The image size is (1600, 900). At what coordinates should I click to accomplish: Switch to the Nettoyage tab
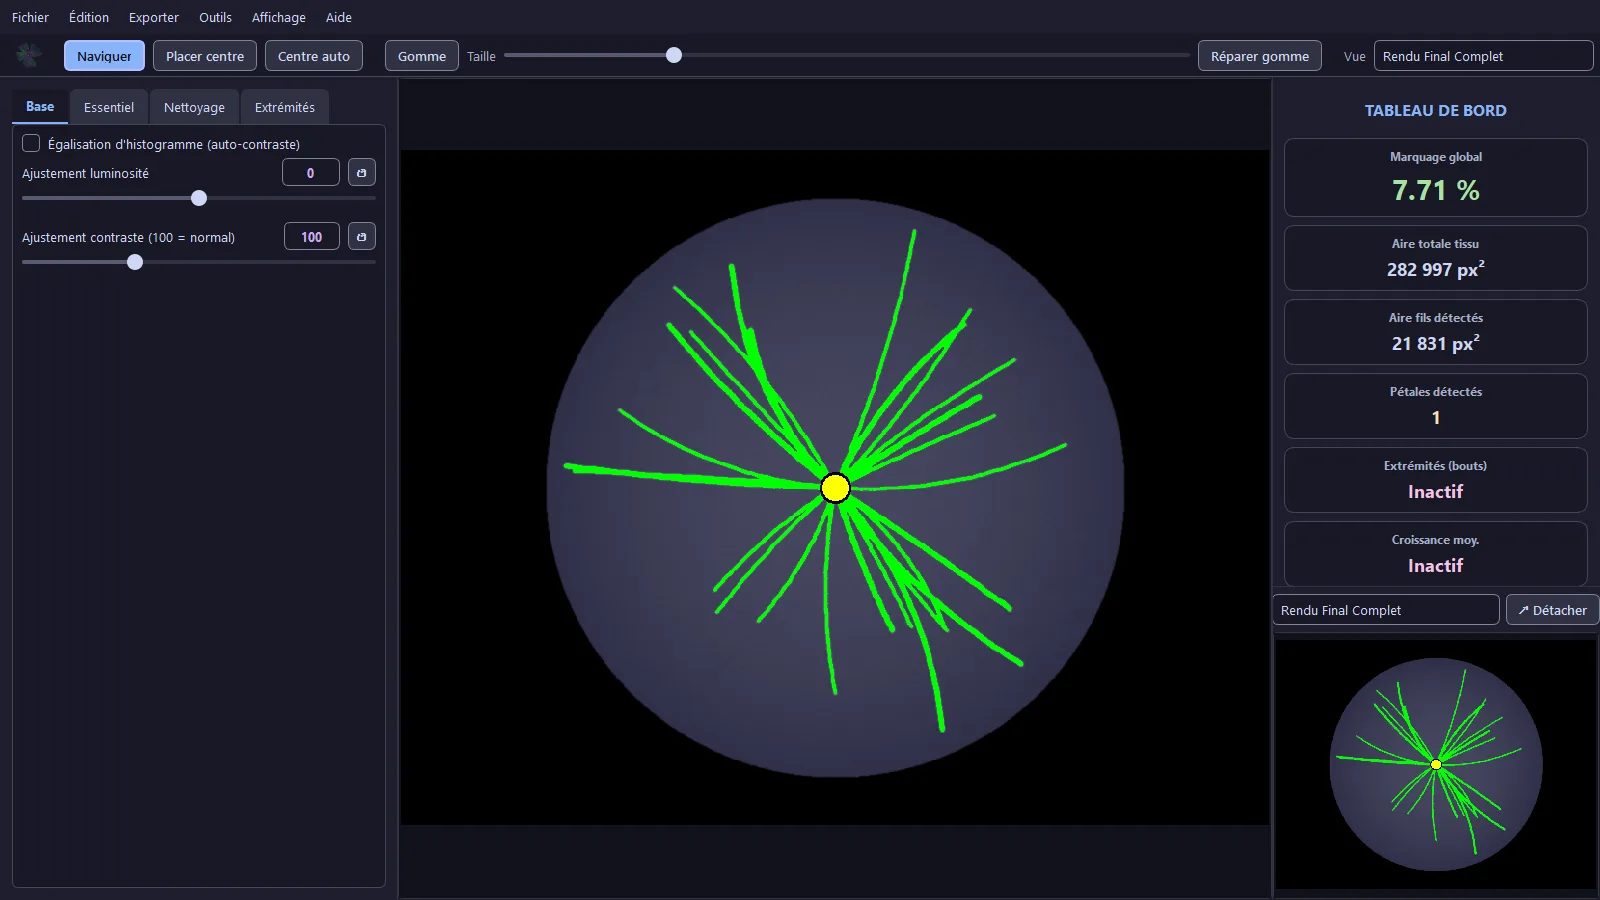tap(194, 107)
